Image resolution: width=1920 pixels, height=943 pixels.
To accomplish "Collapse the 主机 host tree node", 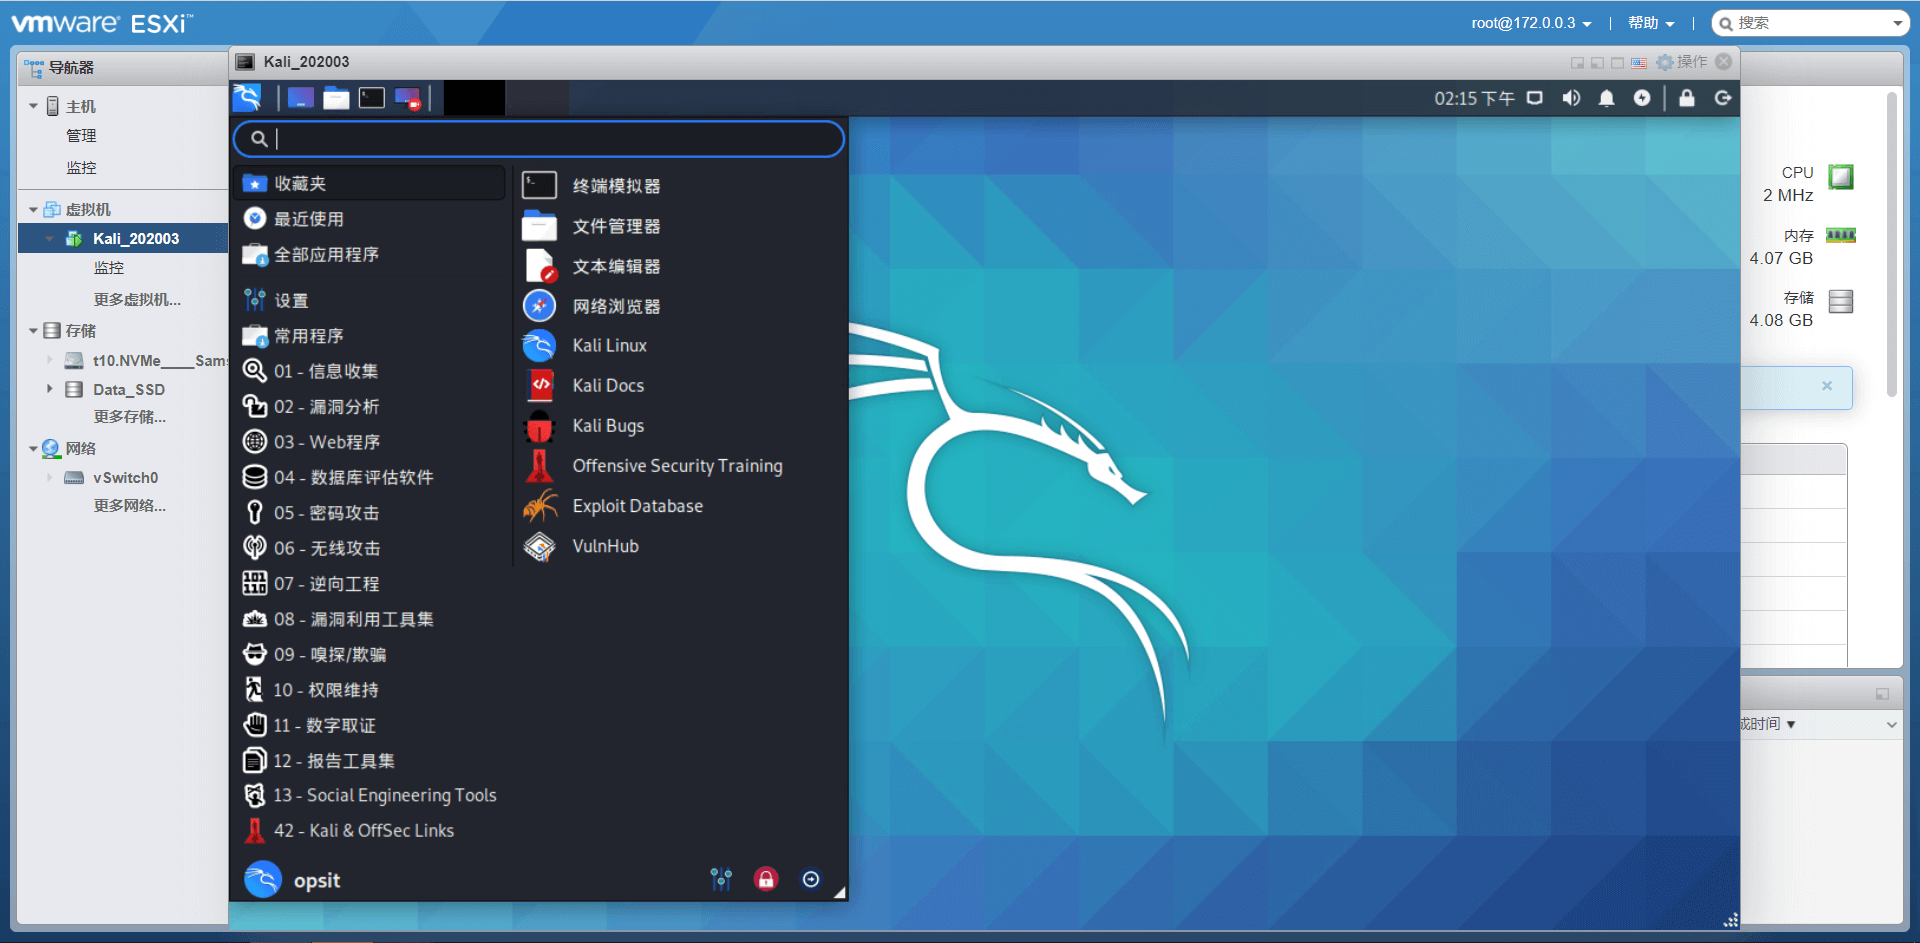I will pos(33,106).
